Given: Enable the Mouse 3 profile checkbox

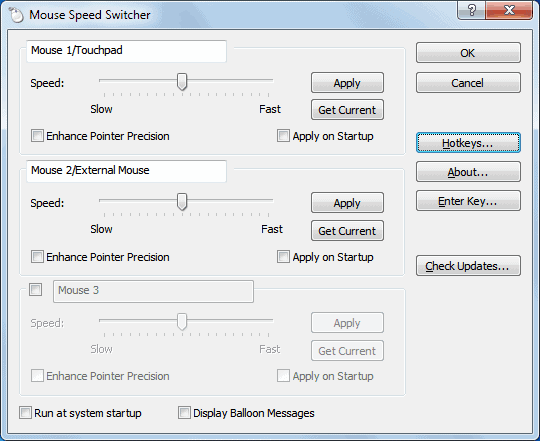Looking at the screenshot, I should [35, 290].
